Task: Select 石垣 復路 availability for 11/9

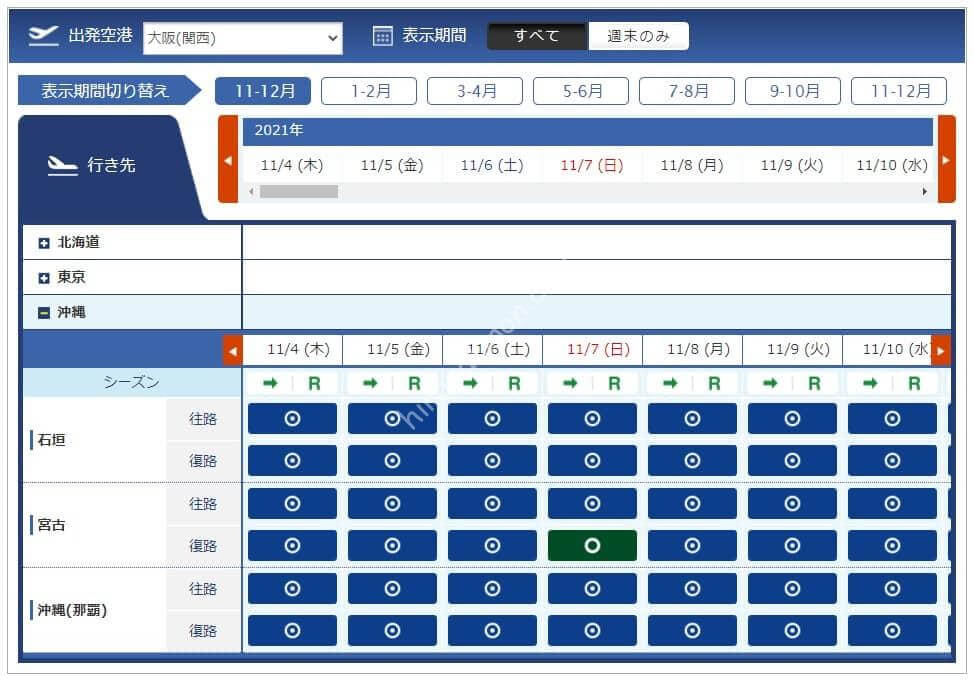Action: tap(792, 461)
